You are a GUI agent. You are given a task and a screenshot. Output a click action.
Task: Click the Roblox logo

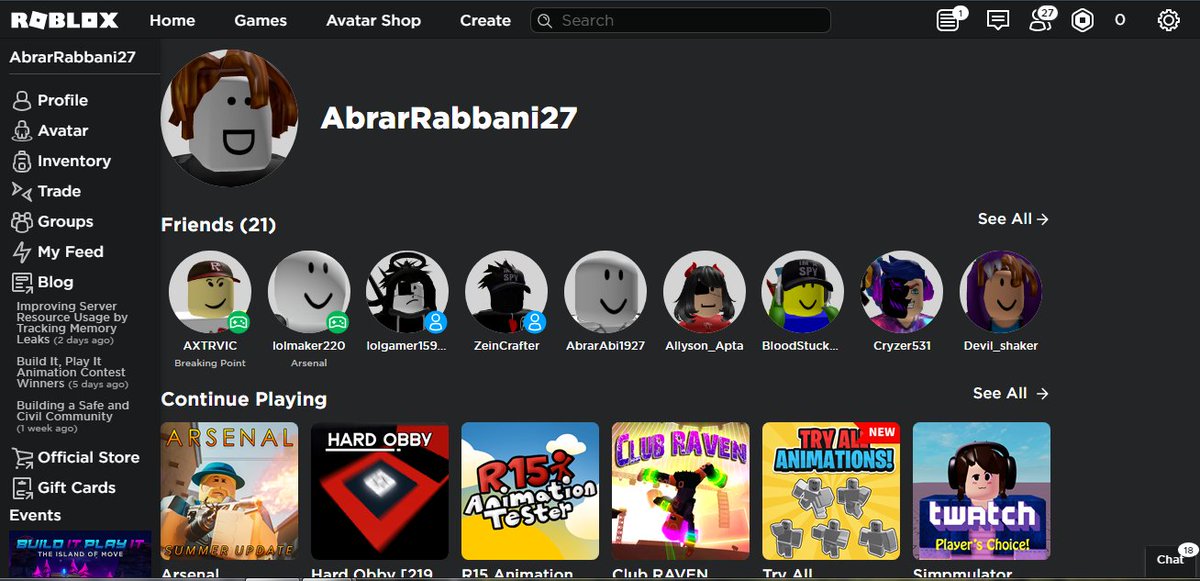pos(64,20)
